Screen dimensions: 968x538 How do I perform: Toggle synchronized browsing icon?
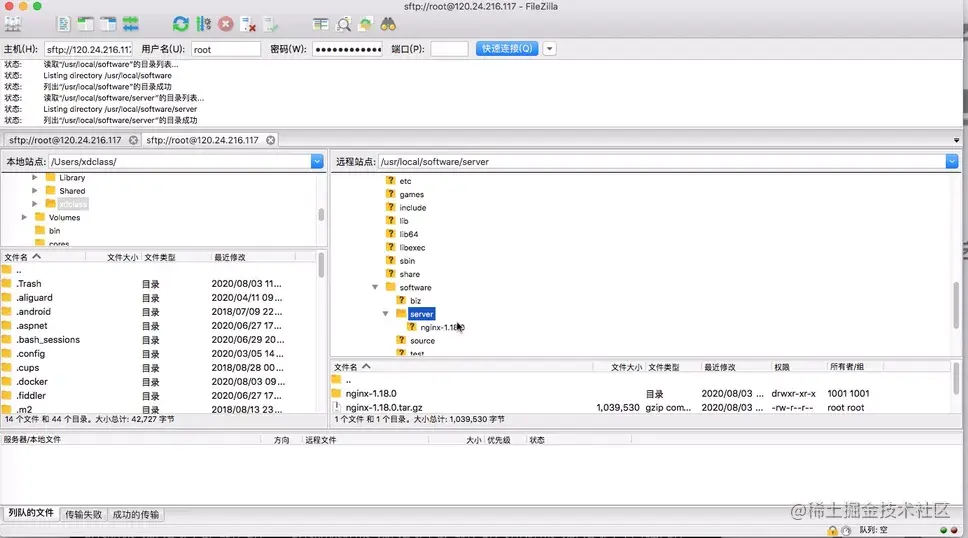point(365,24)
